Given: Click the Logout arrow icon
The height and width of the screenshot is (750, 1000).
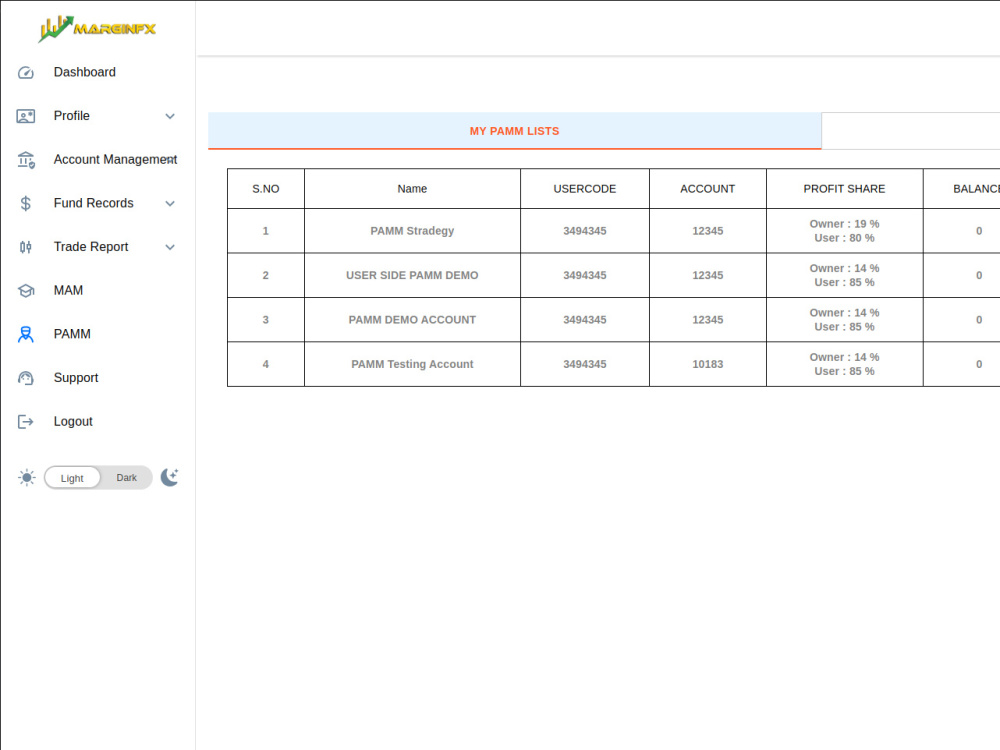Looking at the screenshot, I should click(x=26, y=422).
